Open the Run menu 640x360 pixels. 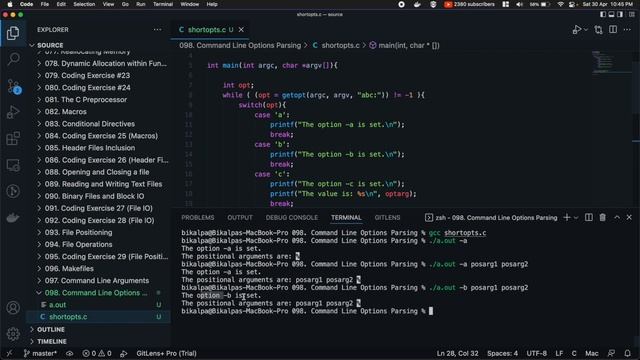pyautogui.click(x=141, y=4)
